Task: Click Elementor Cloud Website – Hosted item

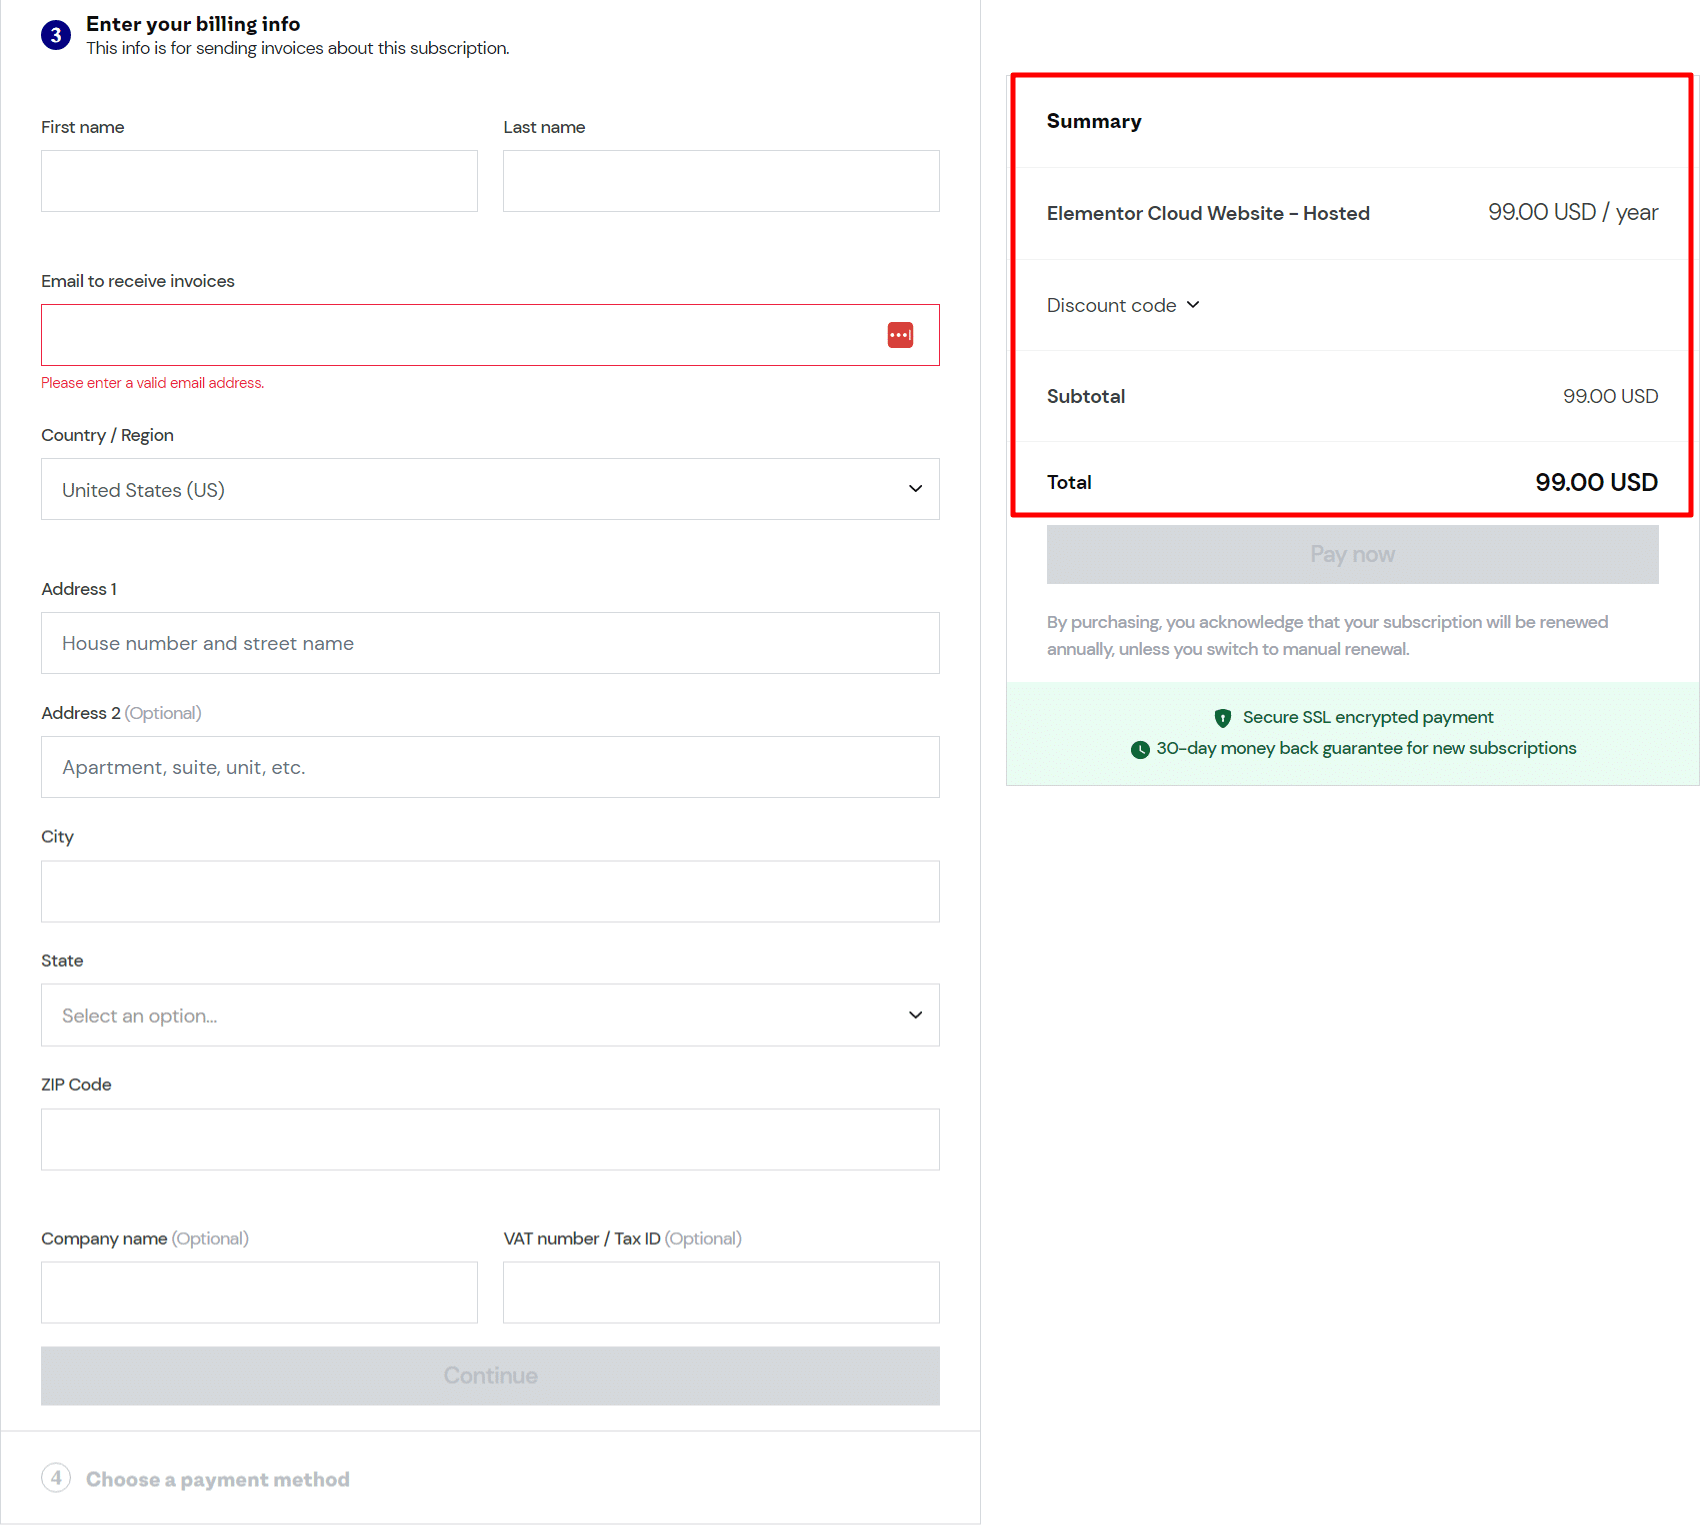Action: (1208, 213)
